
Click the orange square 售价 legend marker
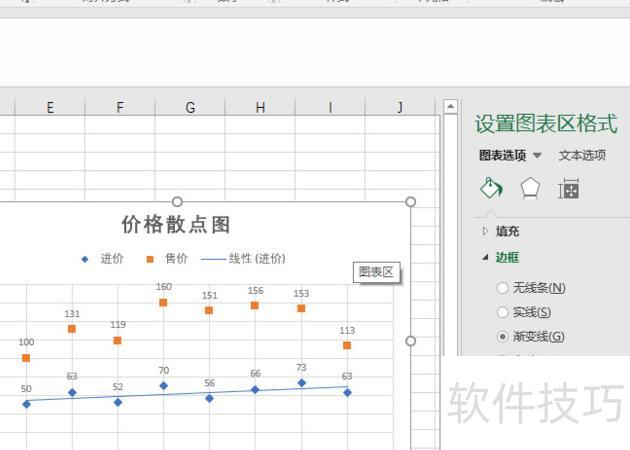click(x=150, y=259)
